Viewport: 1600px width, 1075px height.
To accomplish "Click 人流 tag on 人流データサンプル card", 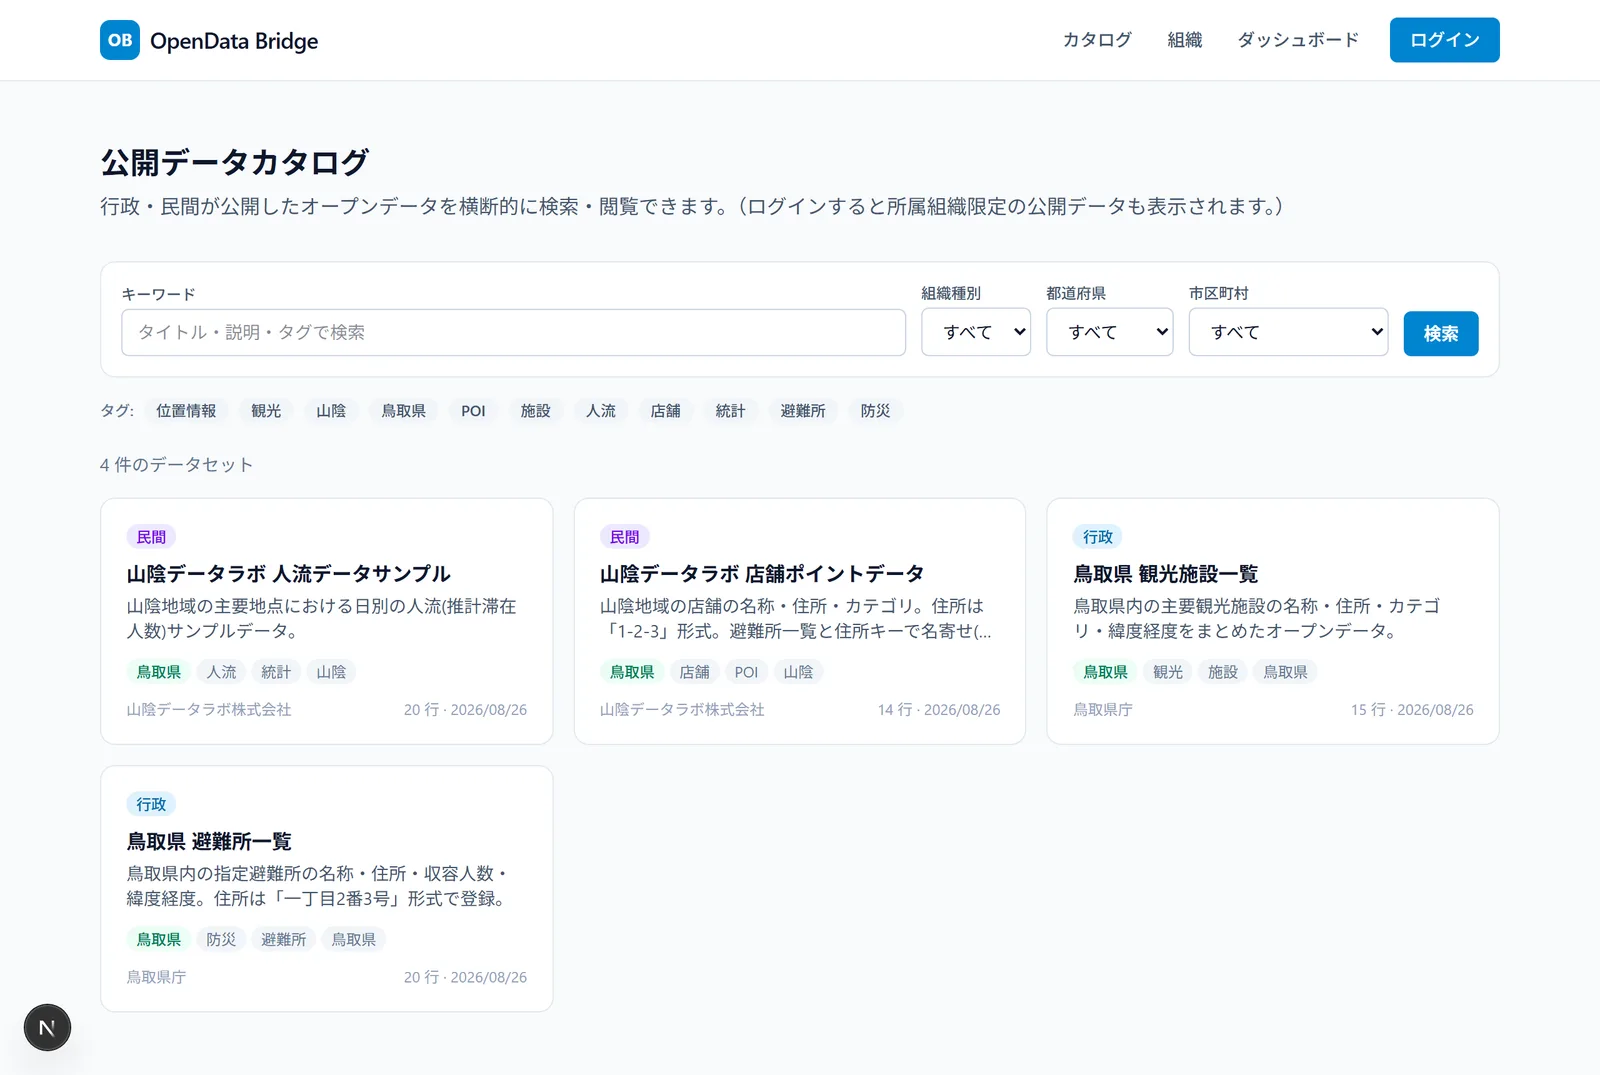I will [x=222, y=672].
